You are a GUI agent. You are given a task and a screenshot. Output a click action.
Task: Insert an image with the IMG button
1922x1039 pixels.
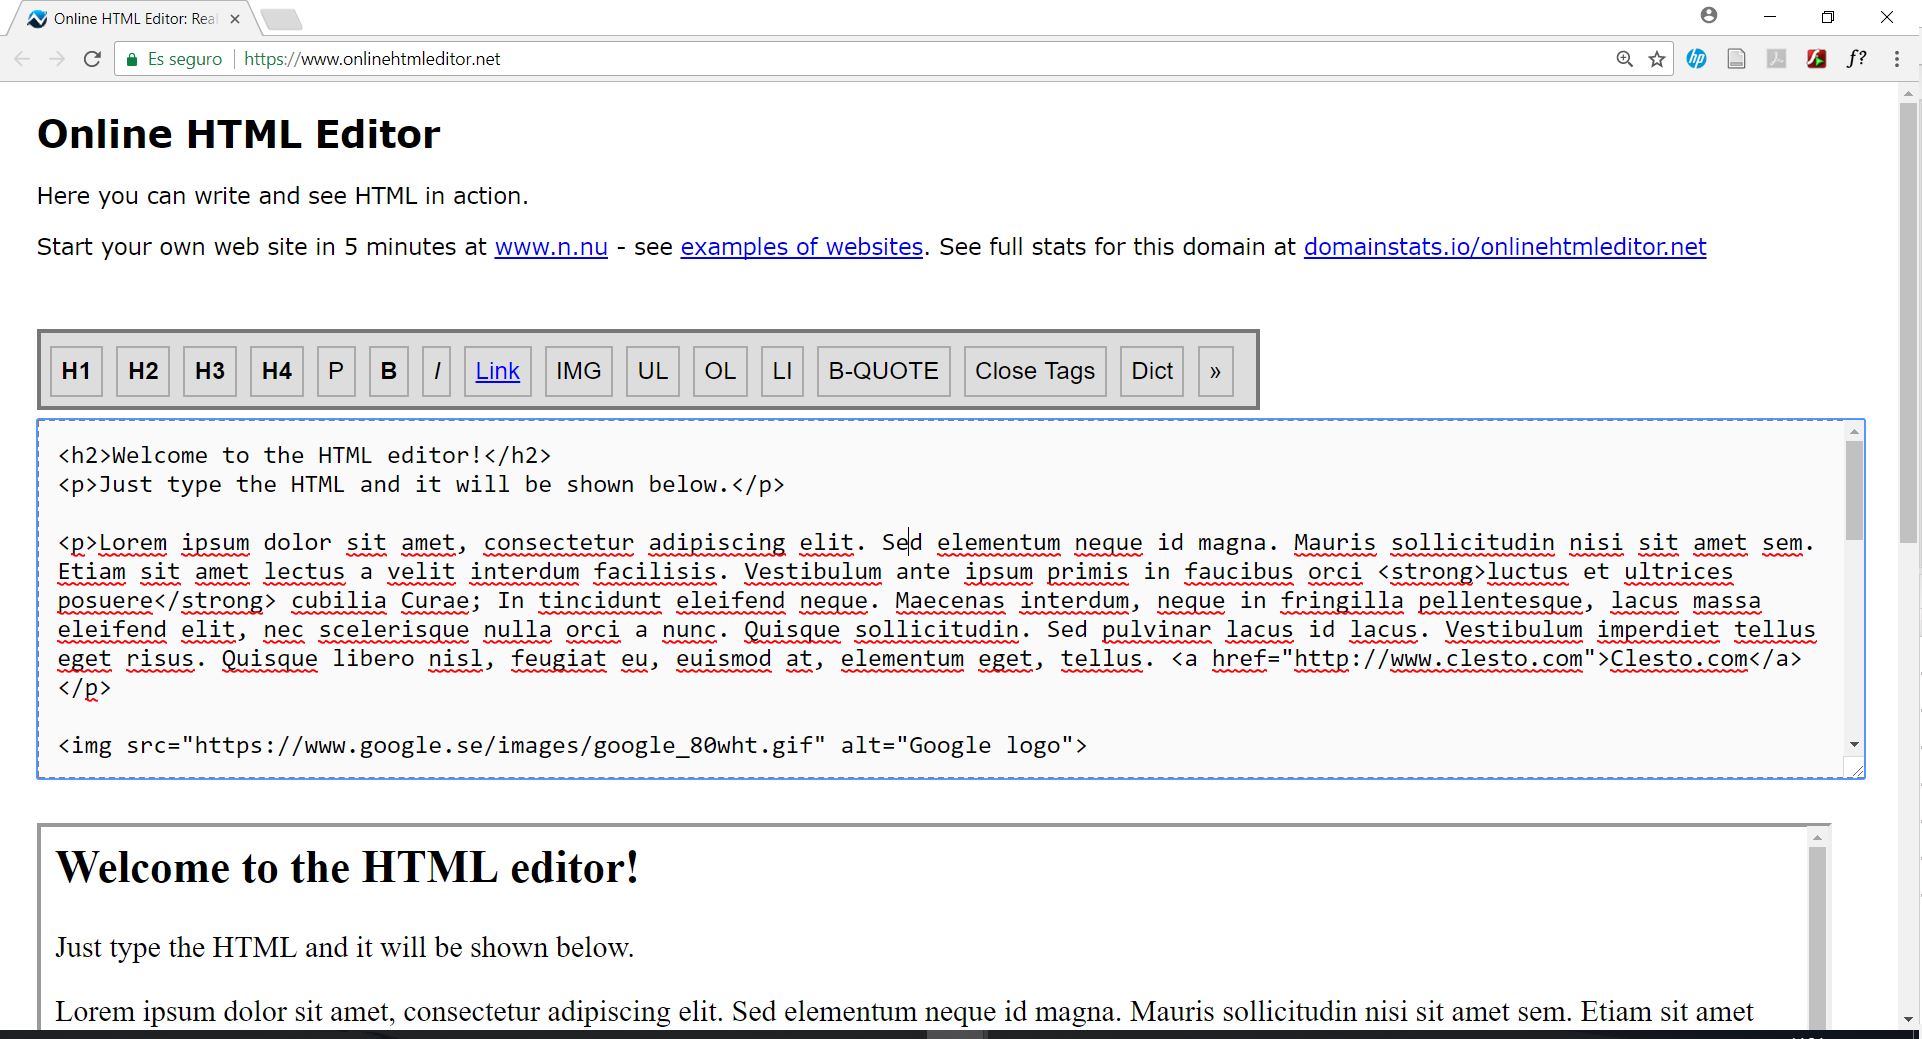(x=578, y=371)
